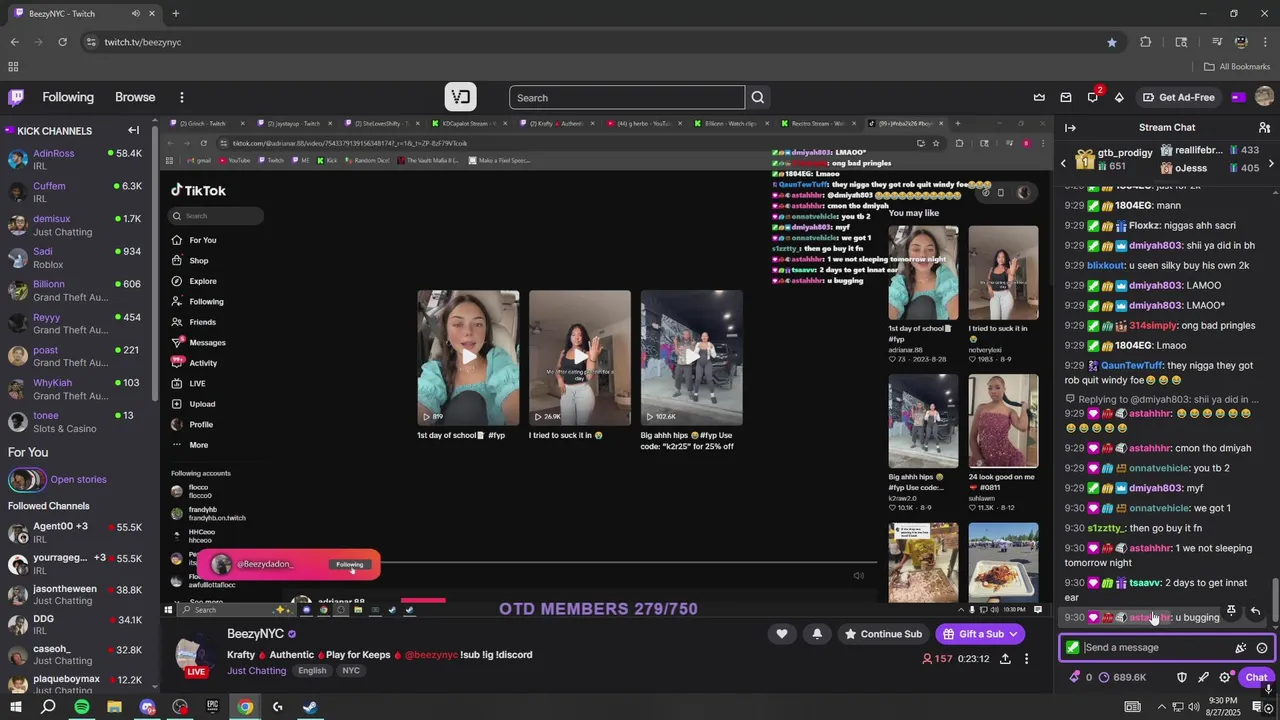
Task: Open File Explorer from the taskbar
Action: pos(114,707)
